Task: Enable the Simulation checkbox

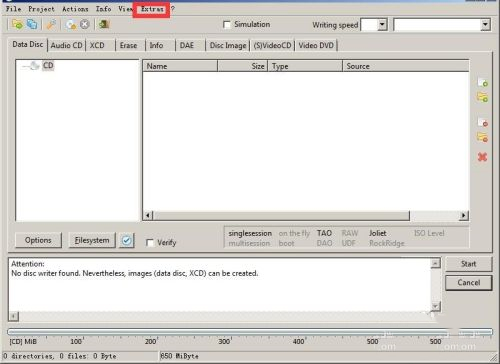Action: point(227,25)
